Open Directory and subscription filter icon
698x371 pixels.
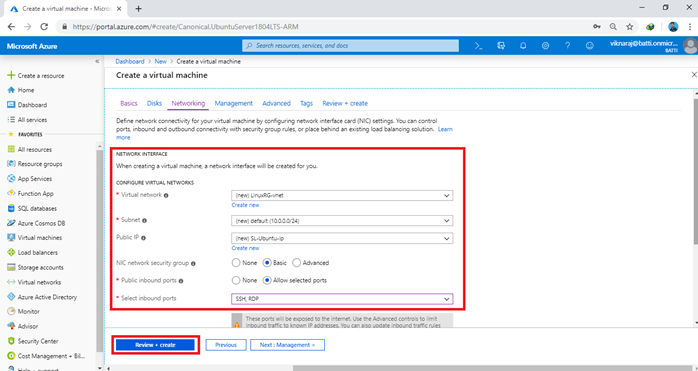click(501, 45)
